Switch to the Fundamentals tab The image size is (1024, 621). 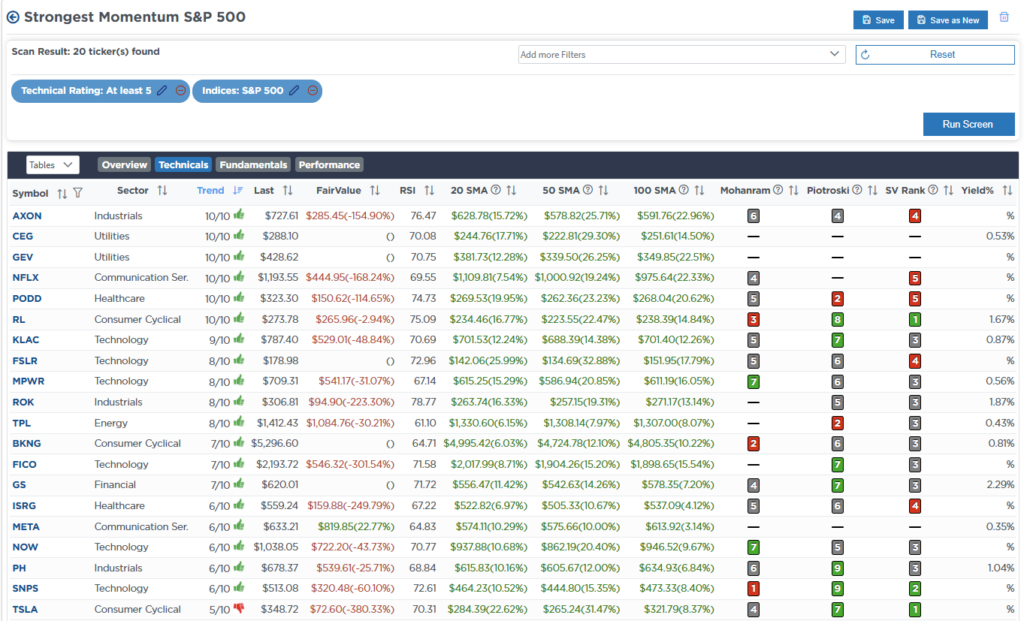[253, 165]
